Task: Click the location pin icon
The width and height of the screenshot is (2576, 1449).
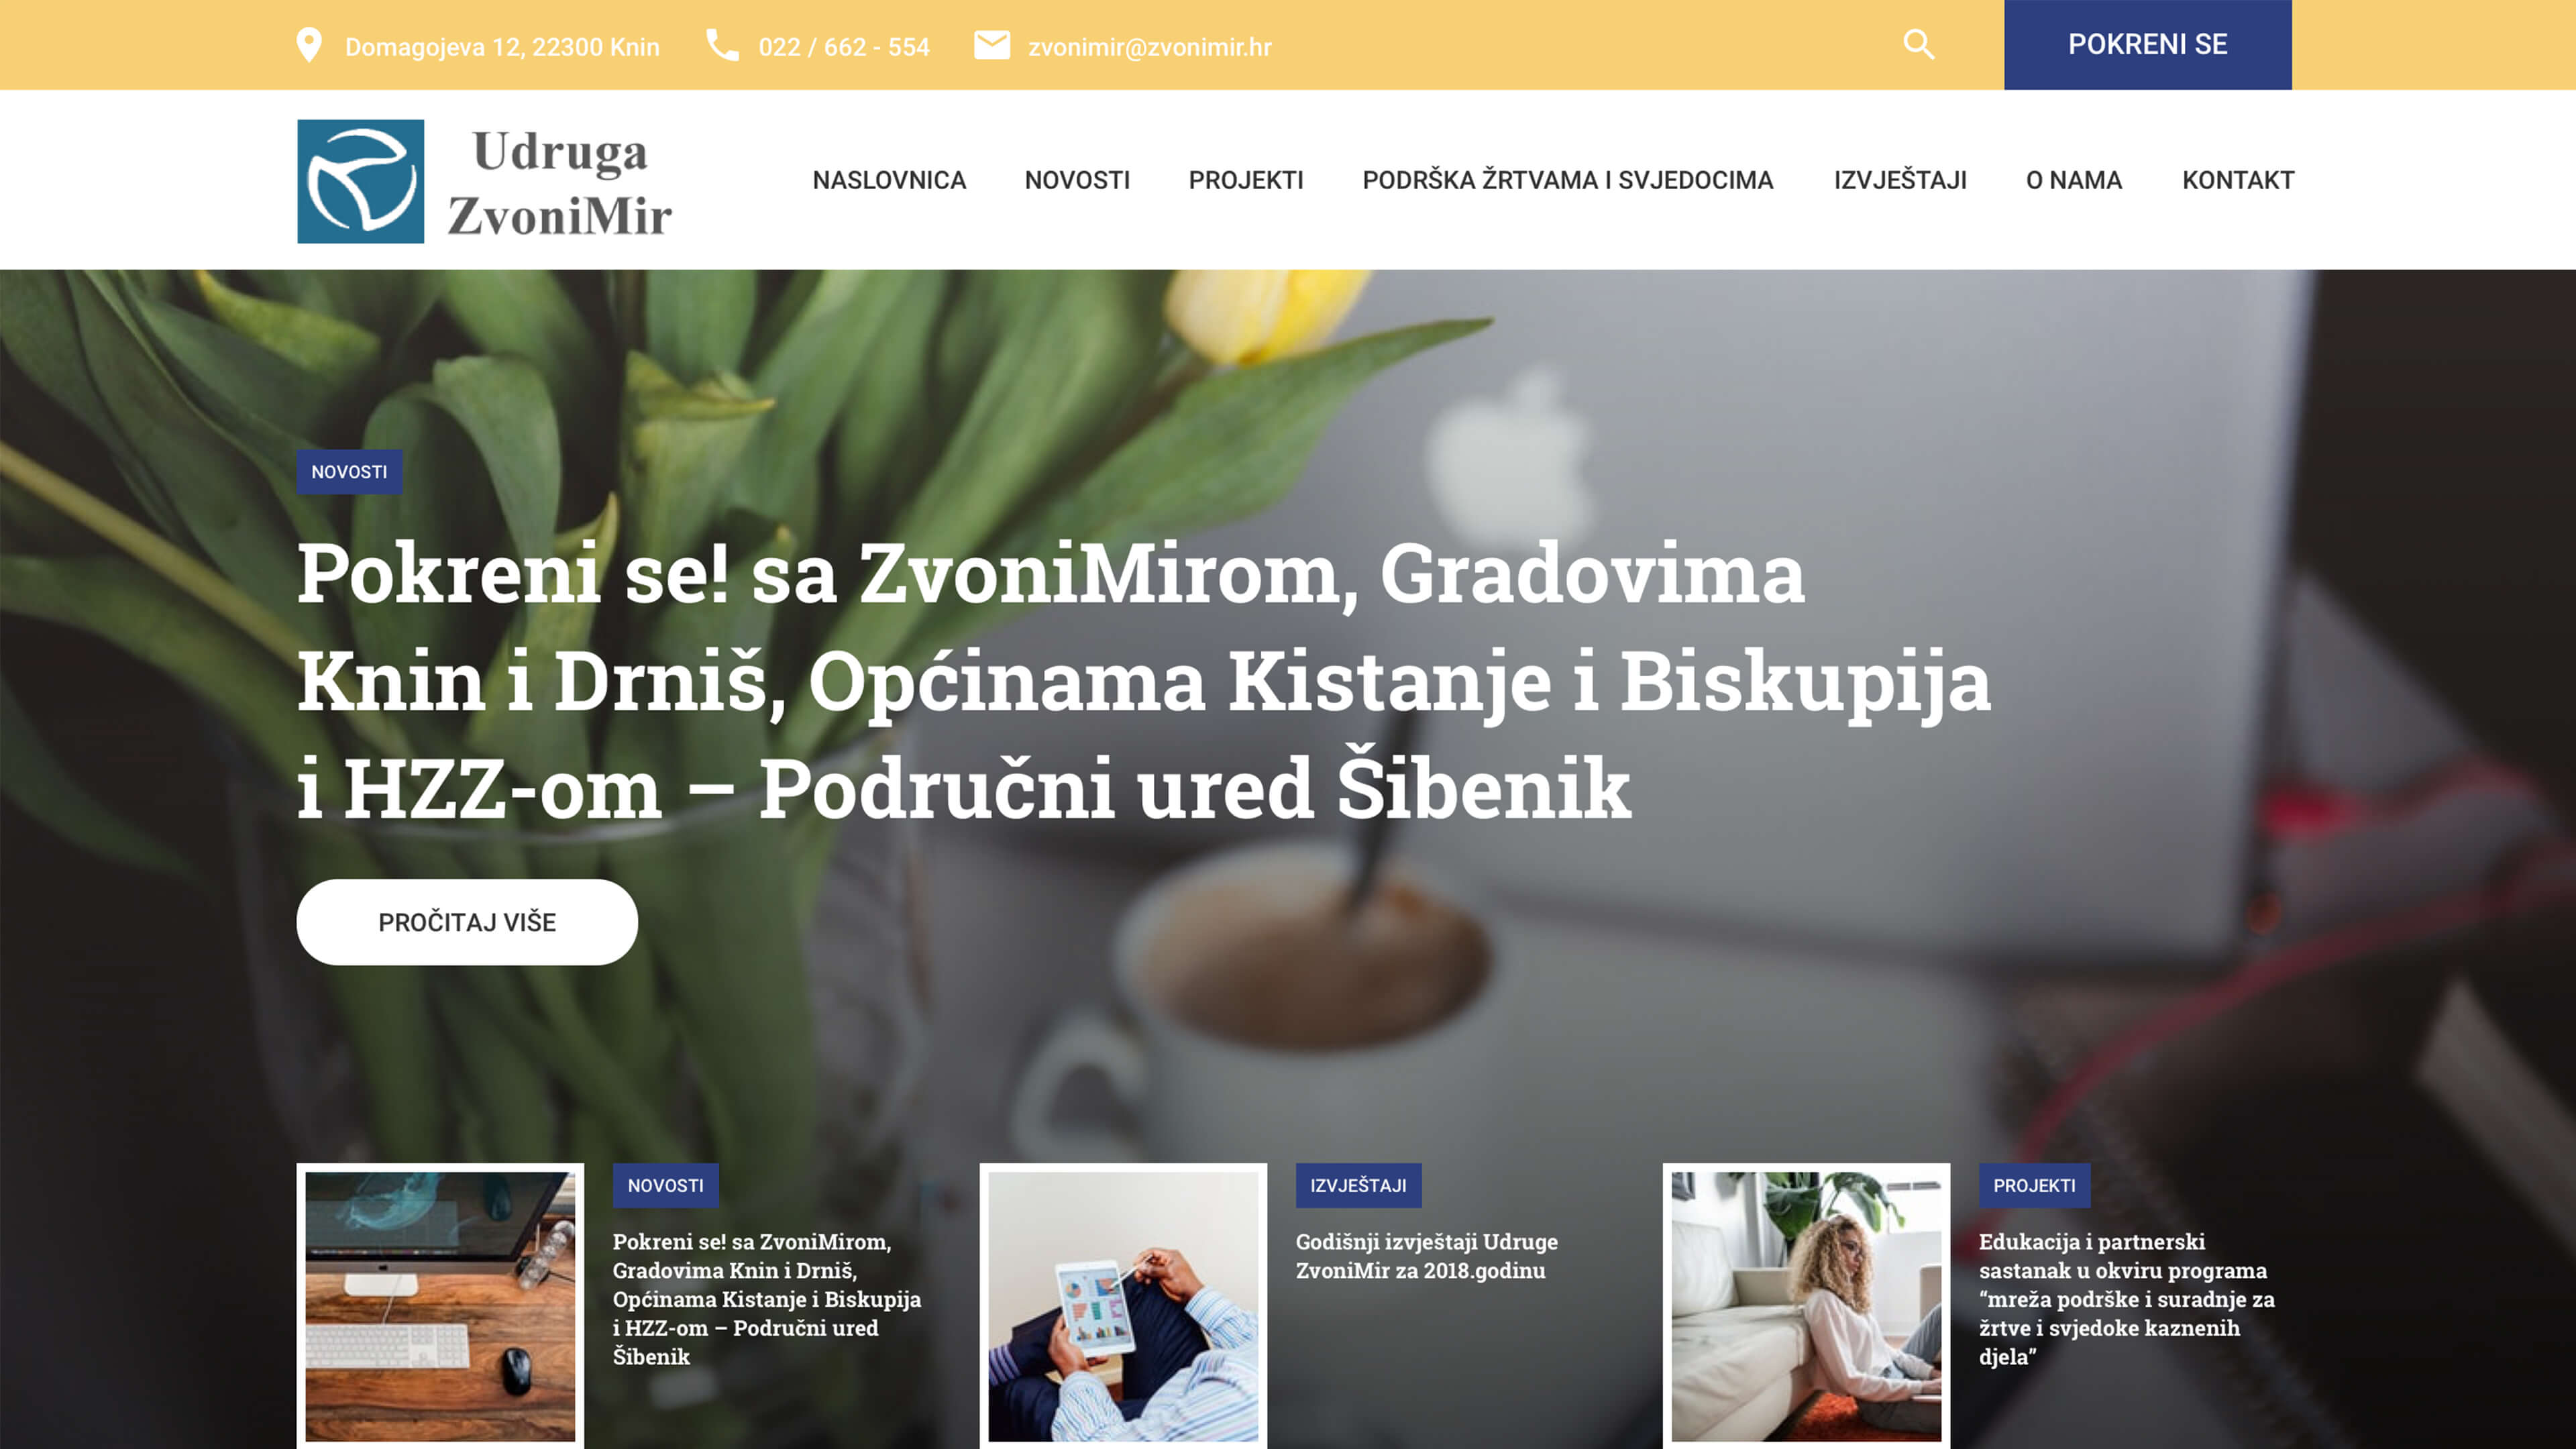Action: click(x=309, y=45)
